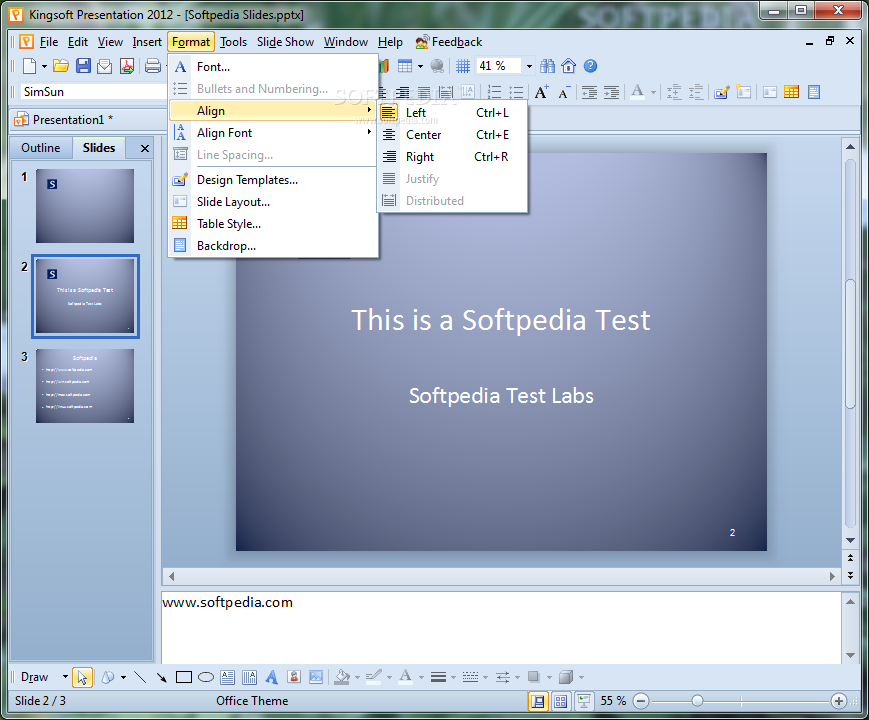The height and width of the screenshot is (720, 869).
Task: Open the SimSun font name box
Action: pos(93,91)
